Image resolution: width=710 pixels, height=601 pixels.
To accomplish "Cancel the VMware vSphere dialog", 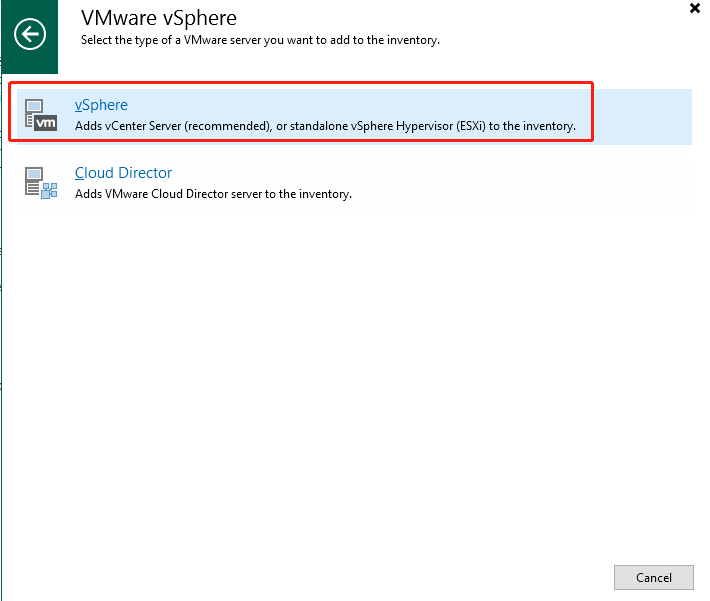I will coord(653,577).
